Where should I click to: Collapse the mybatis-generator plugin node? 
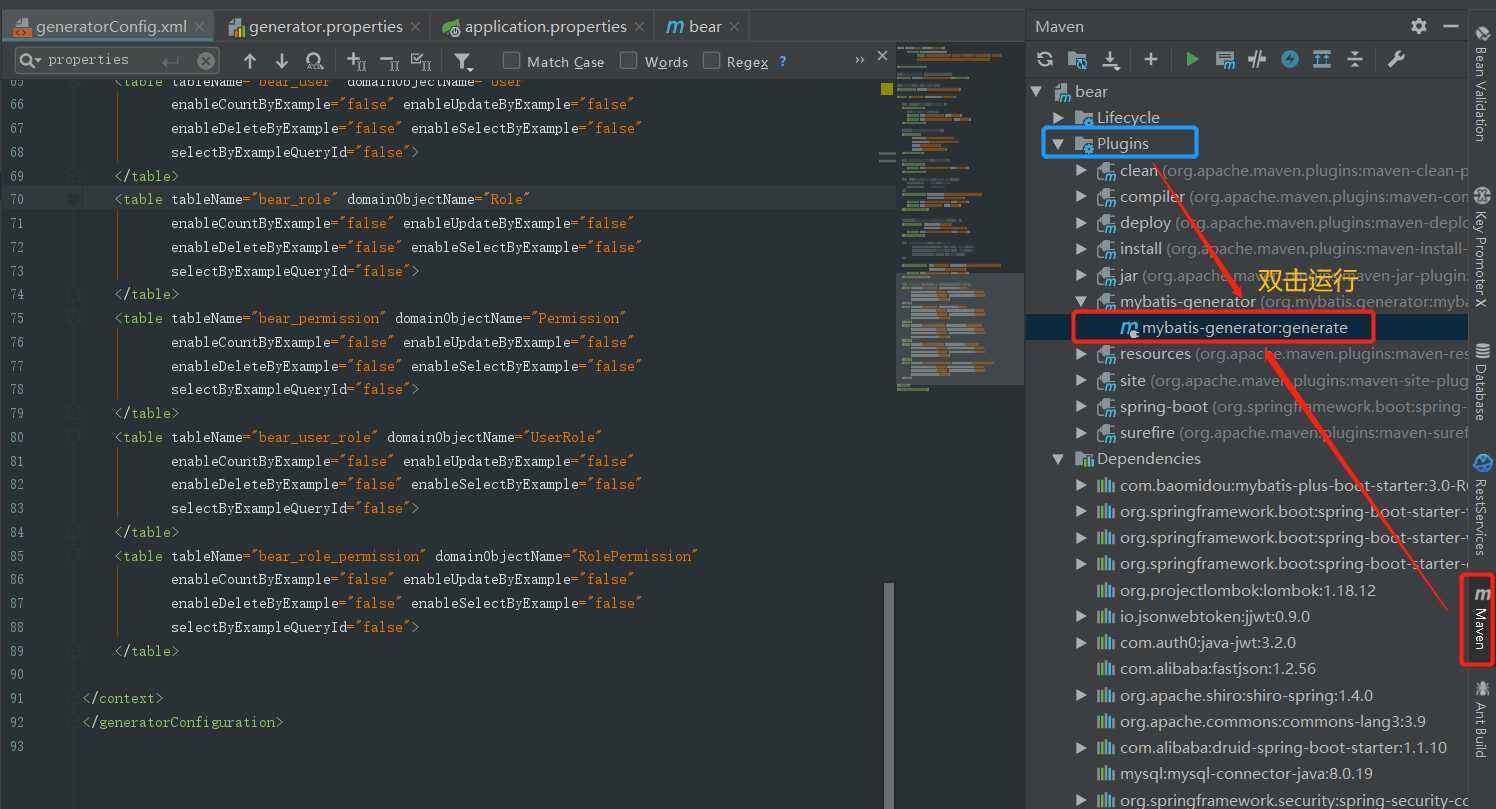pos(1081,301)
